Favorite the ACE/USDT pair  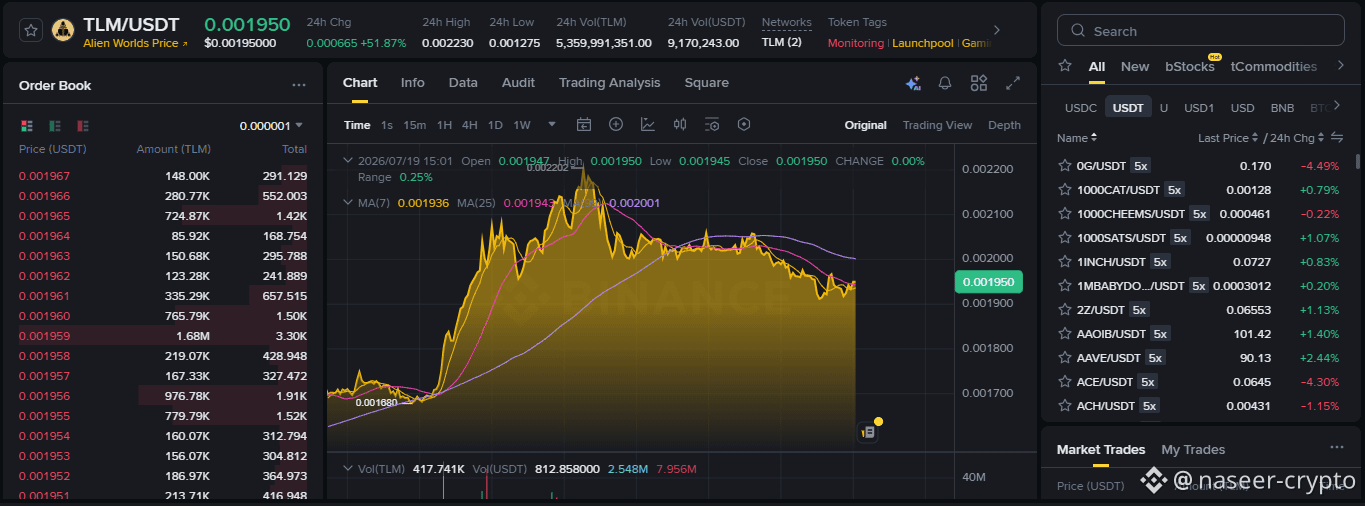pos(1064,381)
